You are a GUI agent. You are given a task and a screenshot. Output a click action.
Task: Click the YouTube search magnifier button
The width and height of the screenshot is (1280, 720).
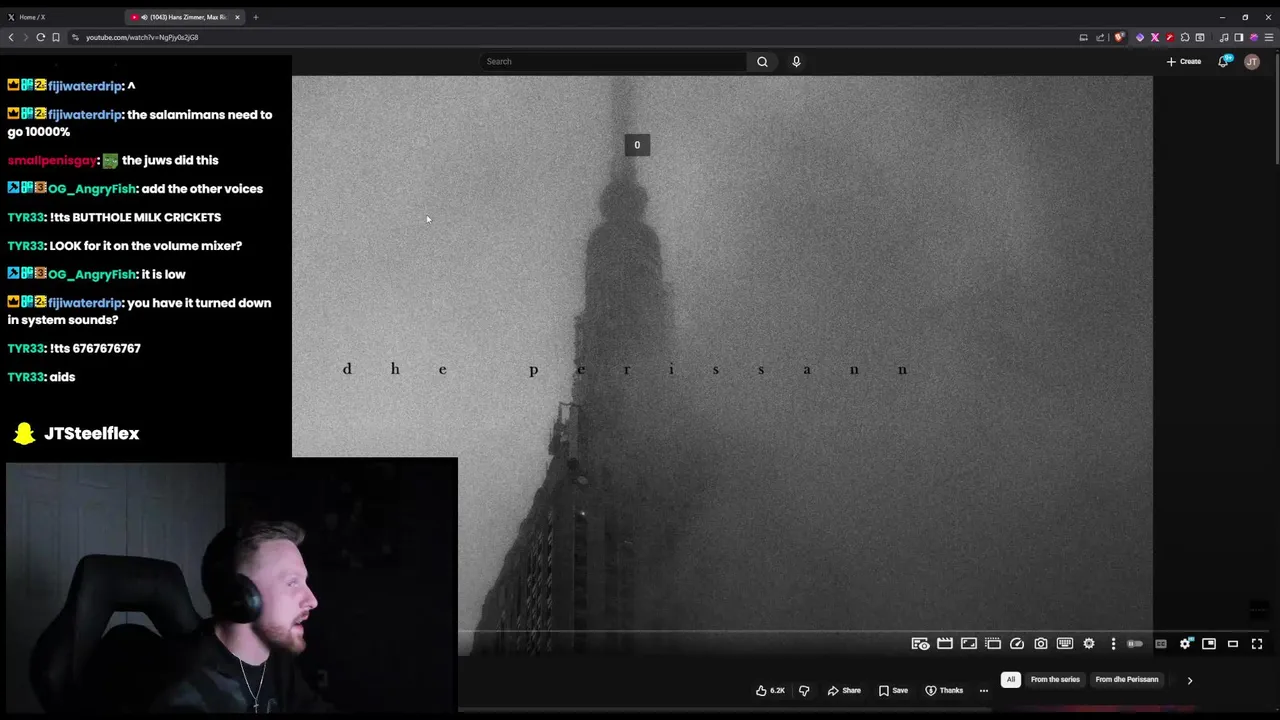pos(762,61)
